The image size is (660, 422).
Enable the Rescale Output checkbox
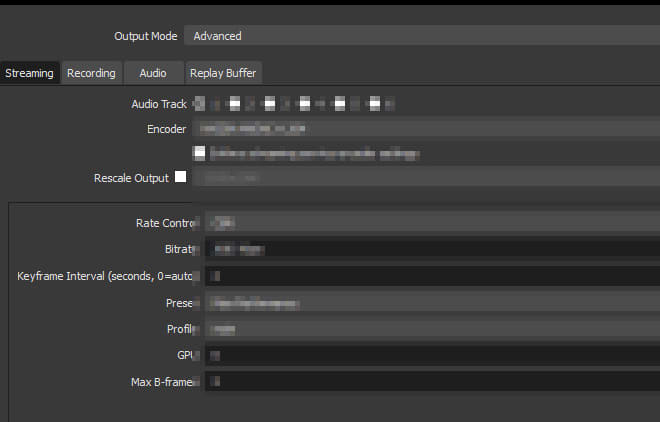(181, 177)
